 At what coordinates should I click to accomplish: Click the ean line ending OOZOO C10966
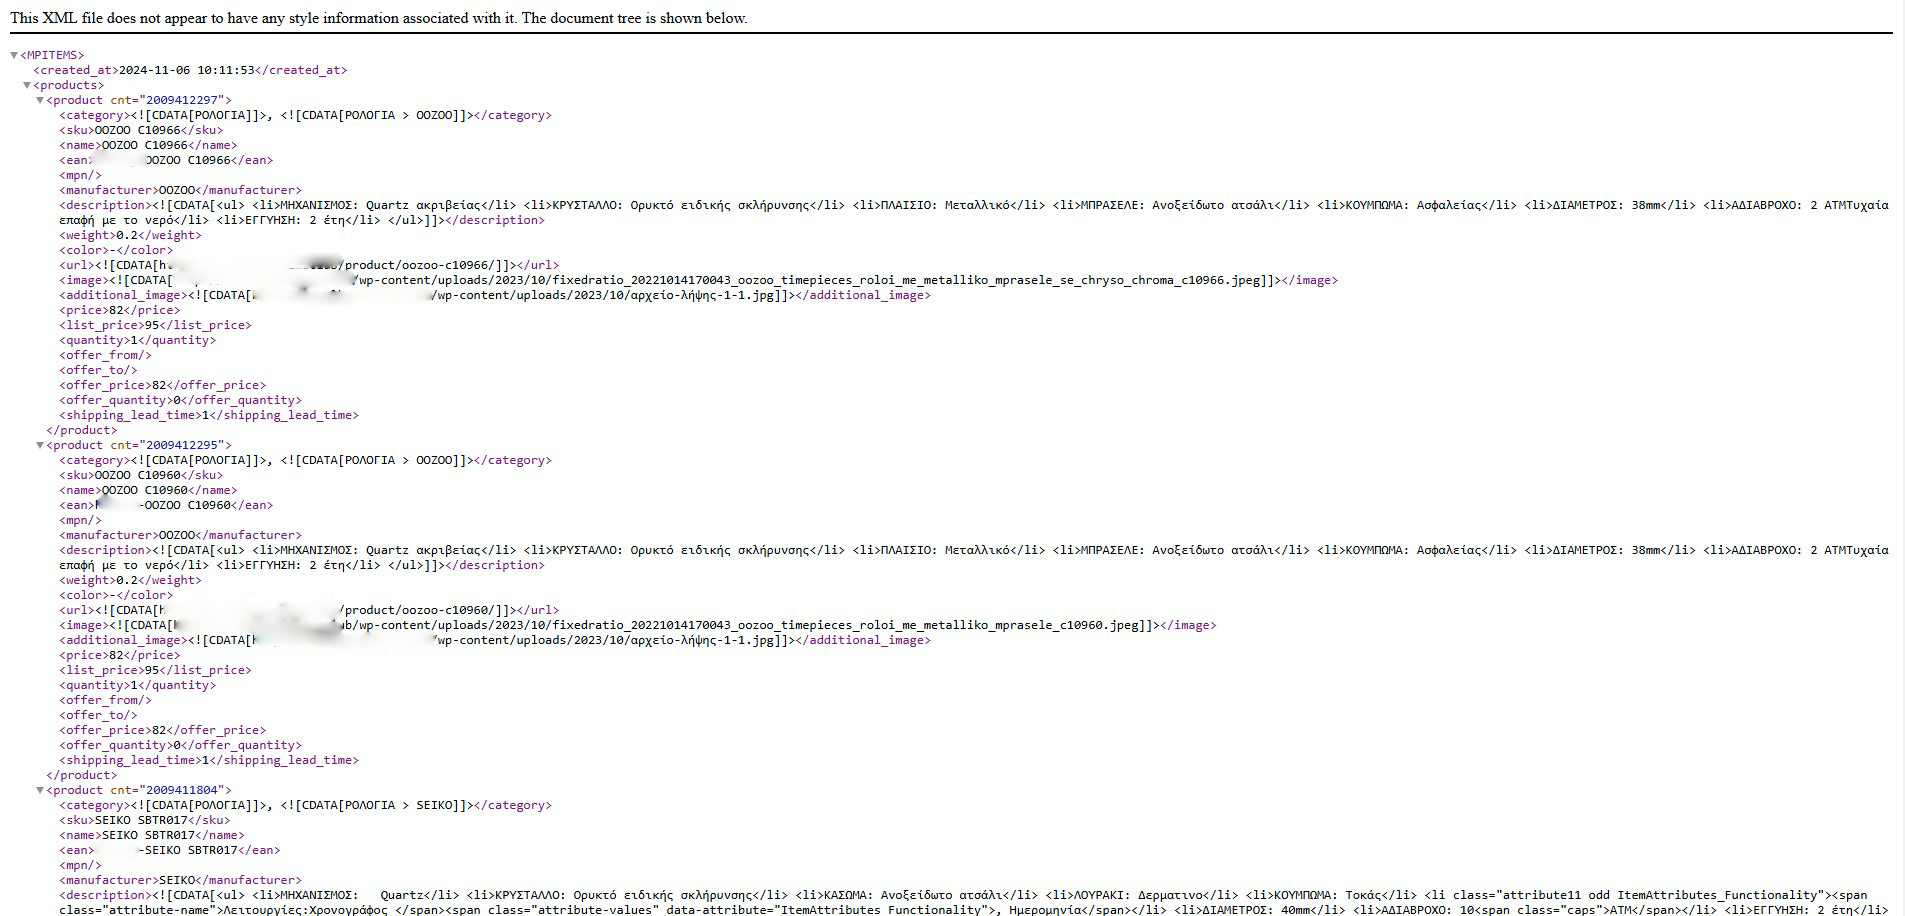(166, 160)
